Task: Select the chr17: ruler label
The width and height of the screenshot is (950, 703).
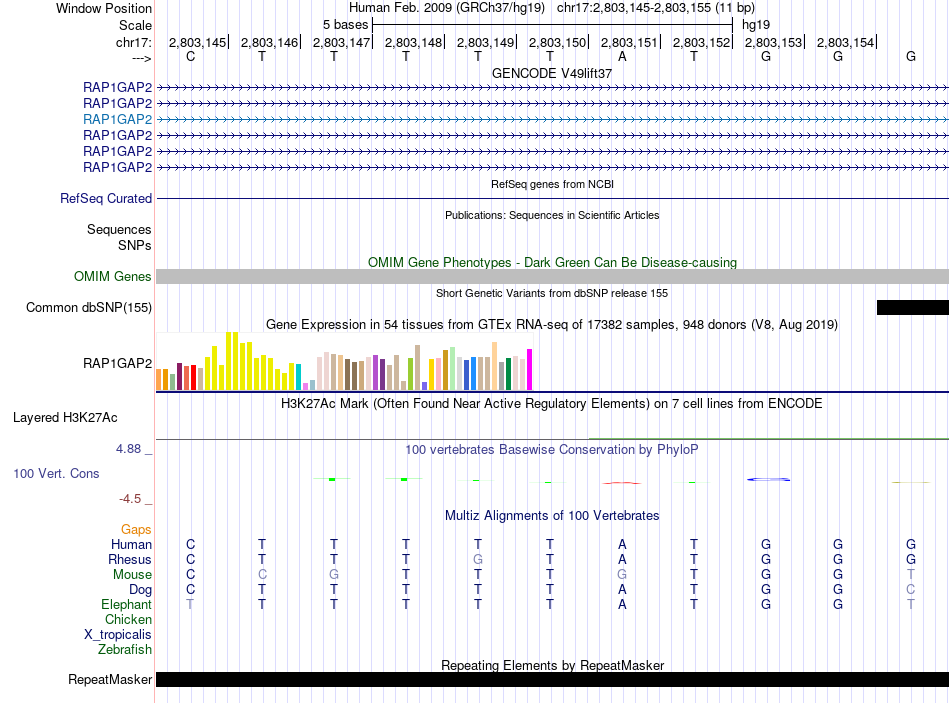Action: [133, 42]
